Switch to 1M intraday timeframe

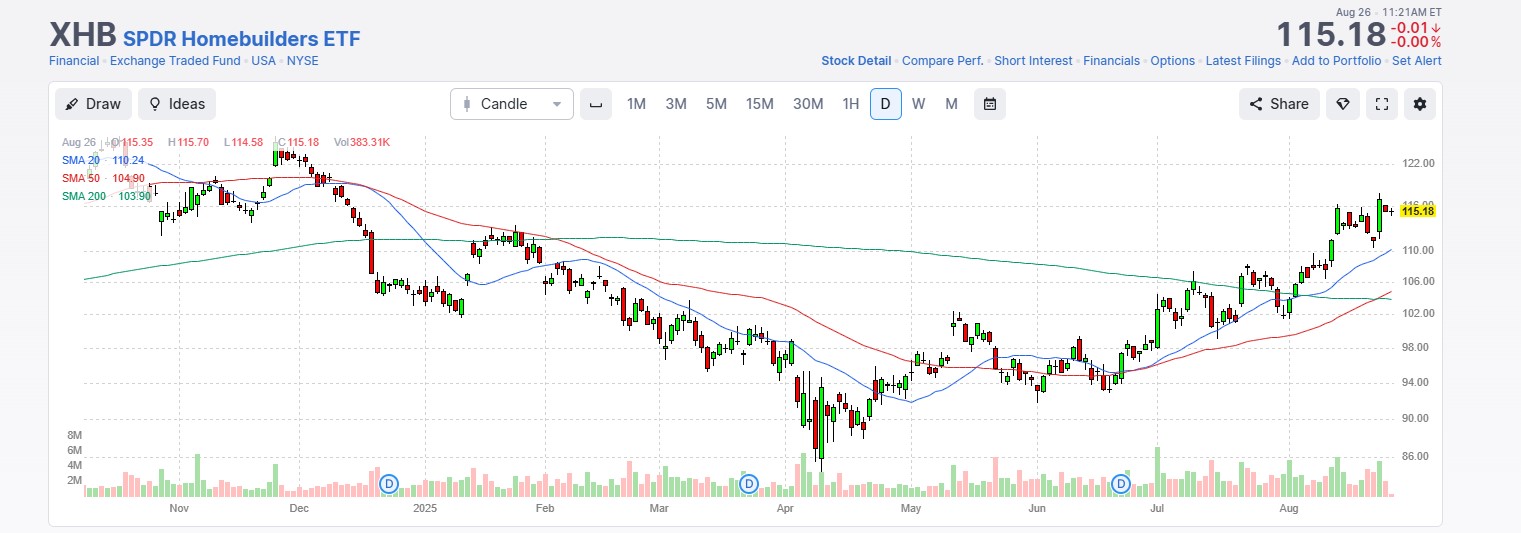pos(636,104)
